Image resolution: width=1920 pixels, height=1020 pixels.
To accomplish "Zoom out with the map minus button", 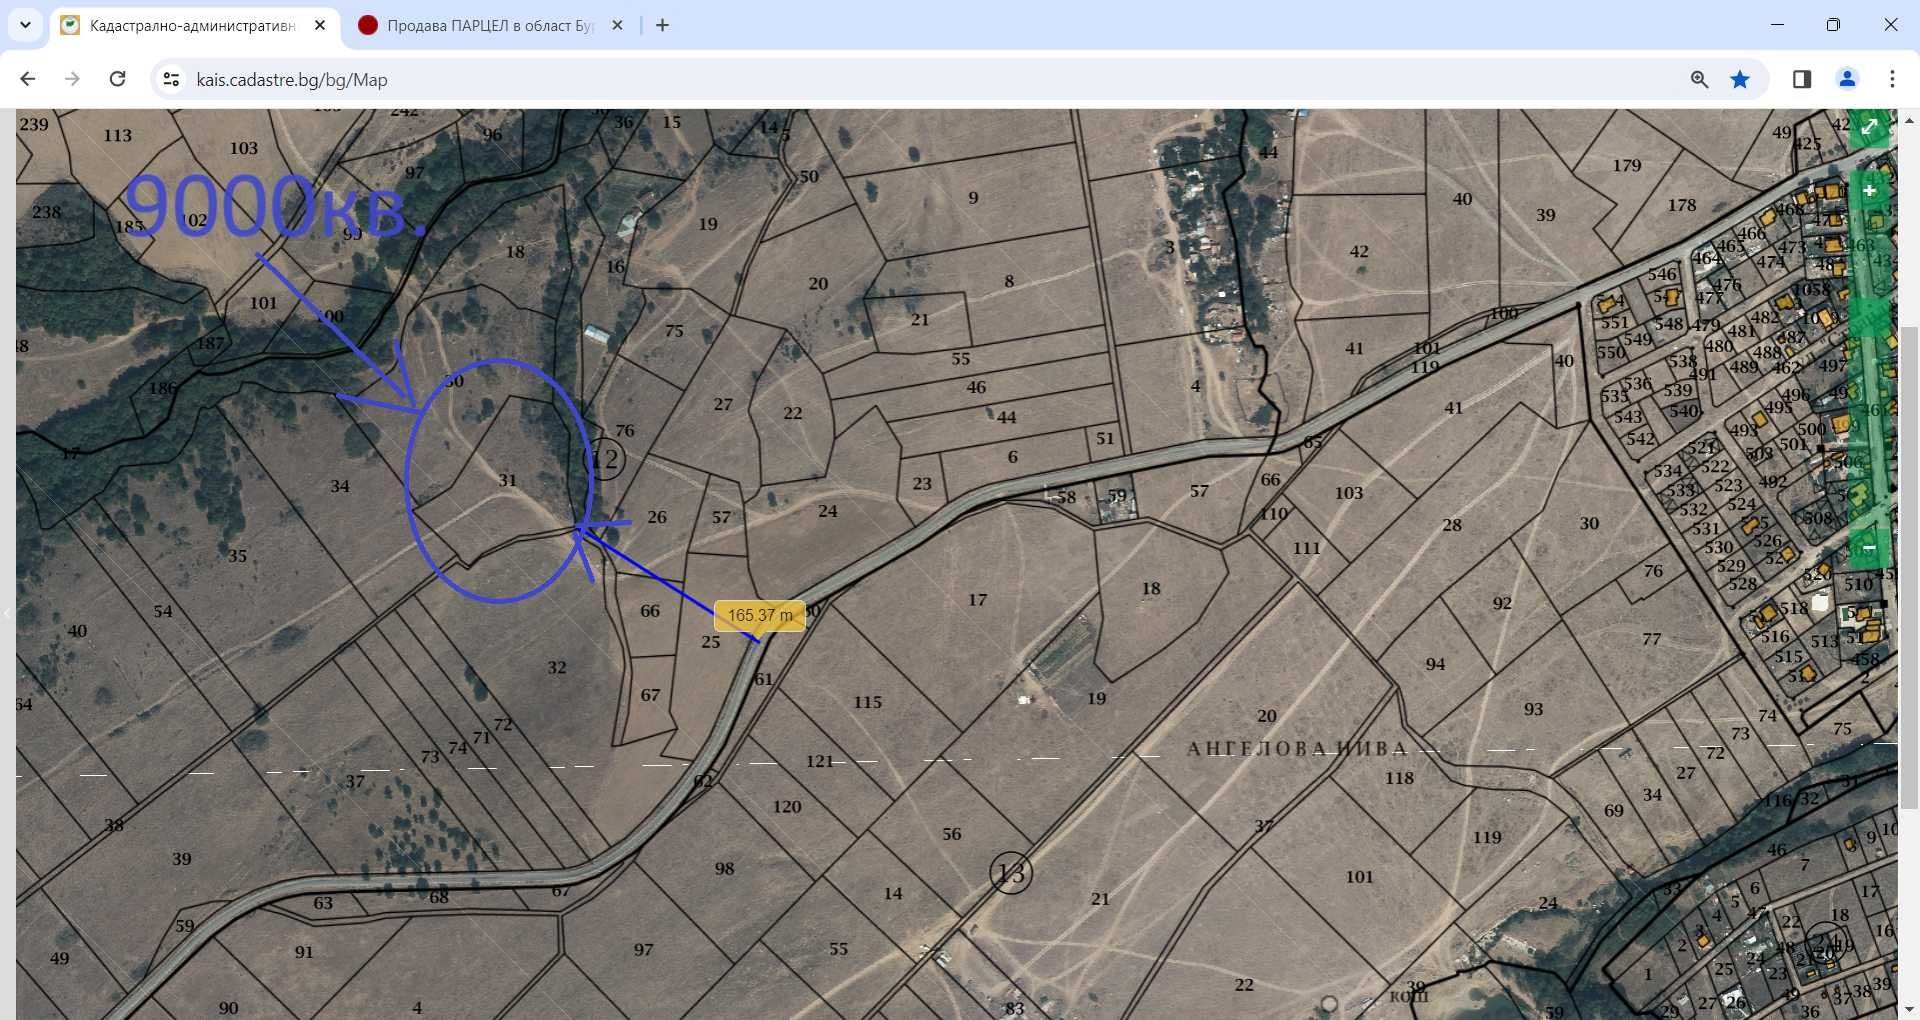I will 1869,548.
